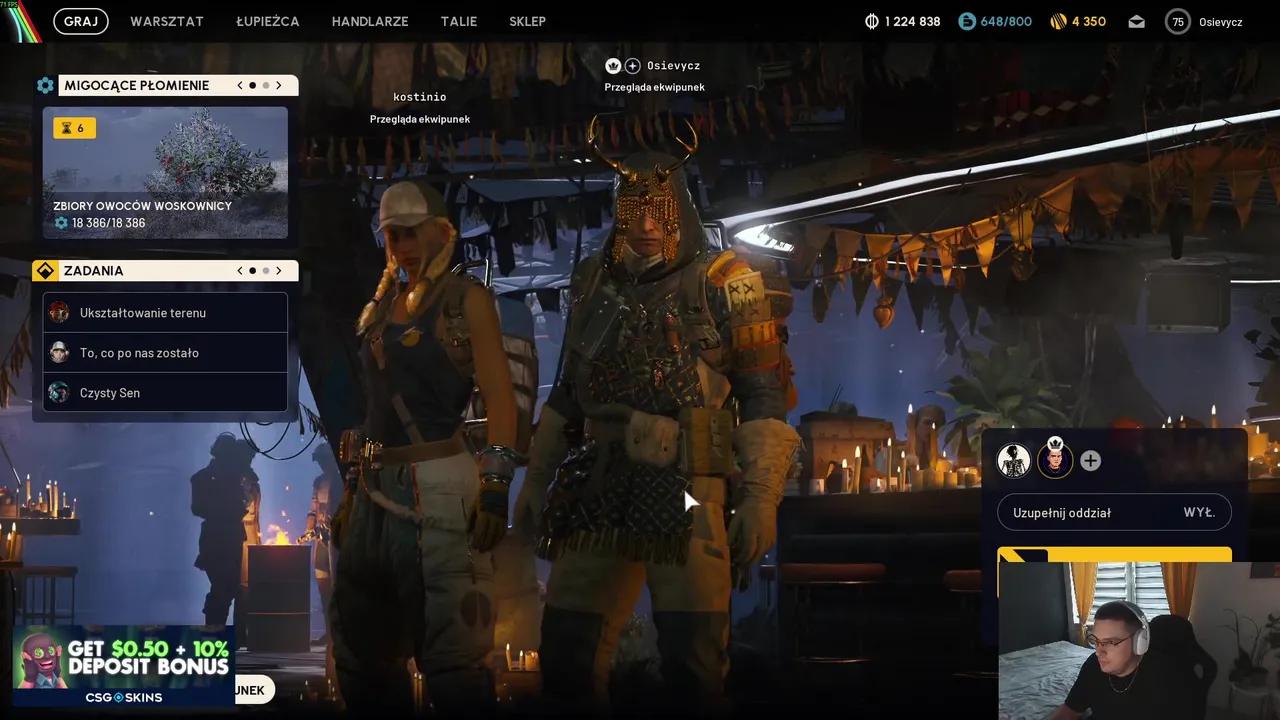Click the add squad member plus icon
Image resolution: width=1280 pixels, height=720 pixels.
pos(1090,460)
